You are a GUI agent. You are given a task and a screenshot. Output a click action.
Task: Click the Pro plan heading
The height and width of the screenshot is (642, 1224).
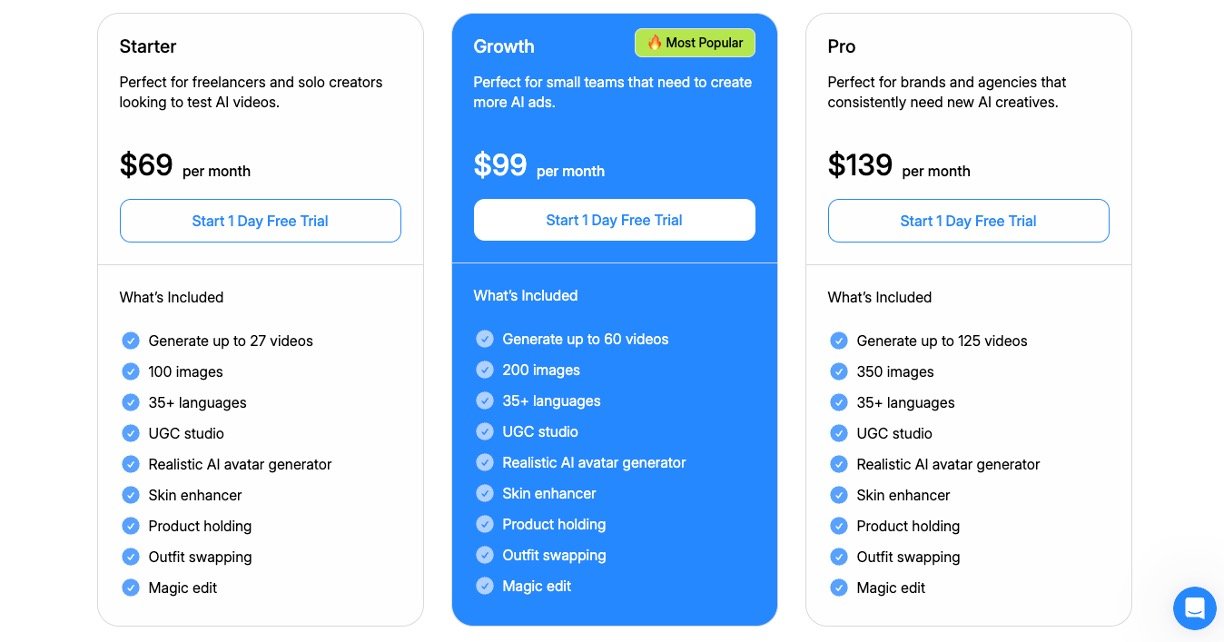point(841,46)
